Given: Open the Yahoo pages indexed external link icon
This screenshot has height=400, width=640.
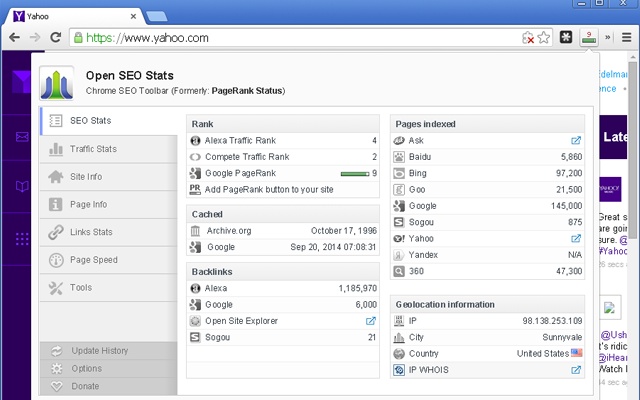Looking at the screenshot, I should [x=576, y=238].
